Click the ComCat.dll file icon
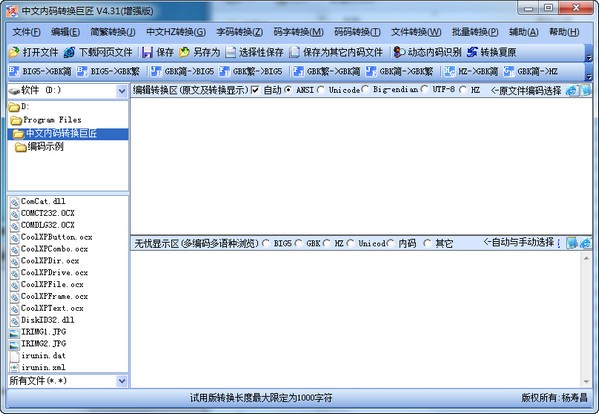This screenshot has width=599, height=414. pyautogui.click(x=14, y=202)
